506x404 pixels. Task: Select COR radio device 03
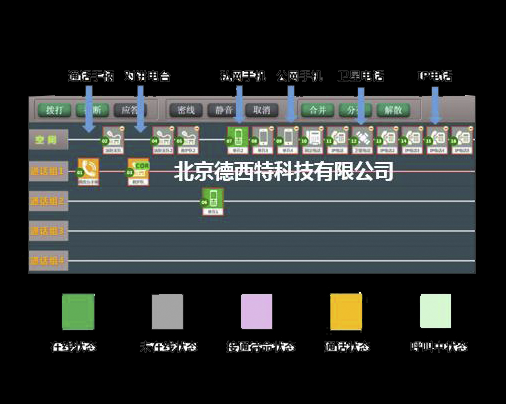click(x=138, y=172)
